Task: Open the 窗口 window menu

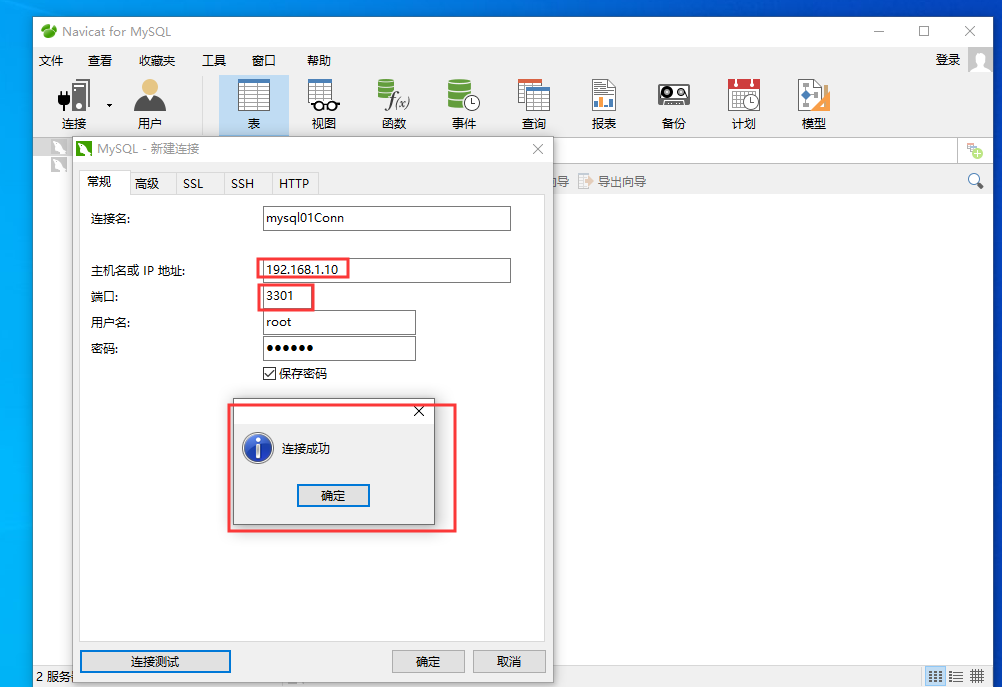Action: tap(264, 61)
